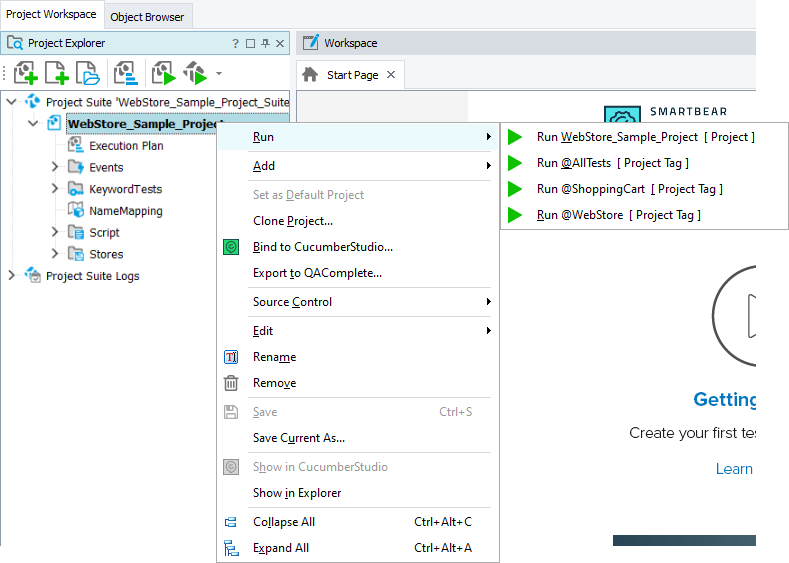Expand the KeywordTests tree node
Screen dimensions: 789x563
[x=55, y=189]
